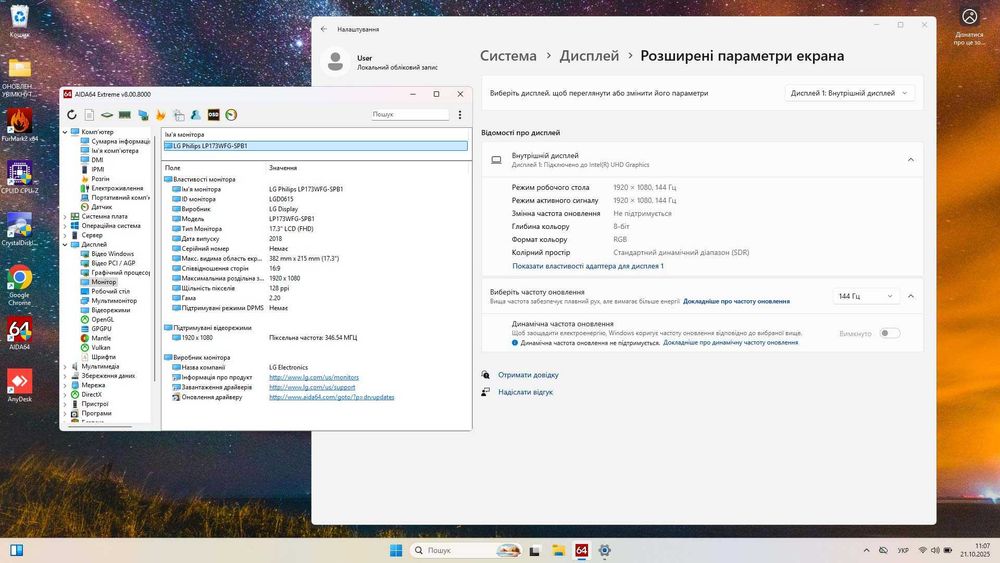Click Отримати довідку link
1000x563 pixels.
click(528, 375)
